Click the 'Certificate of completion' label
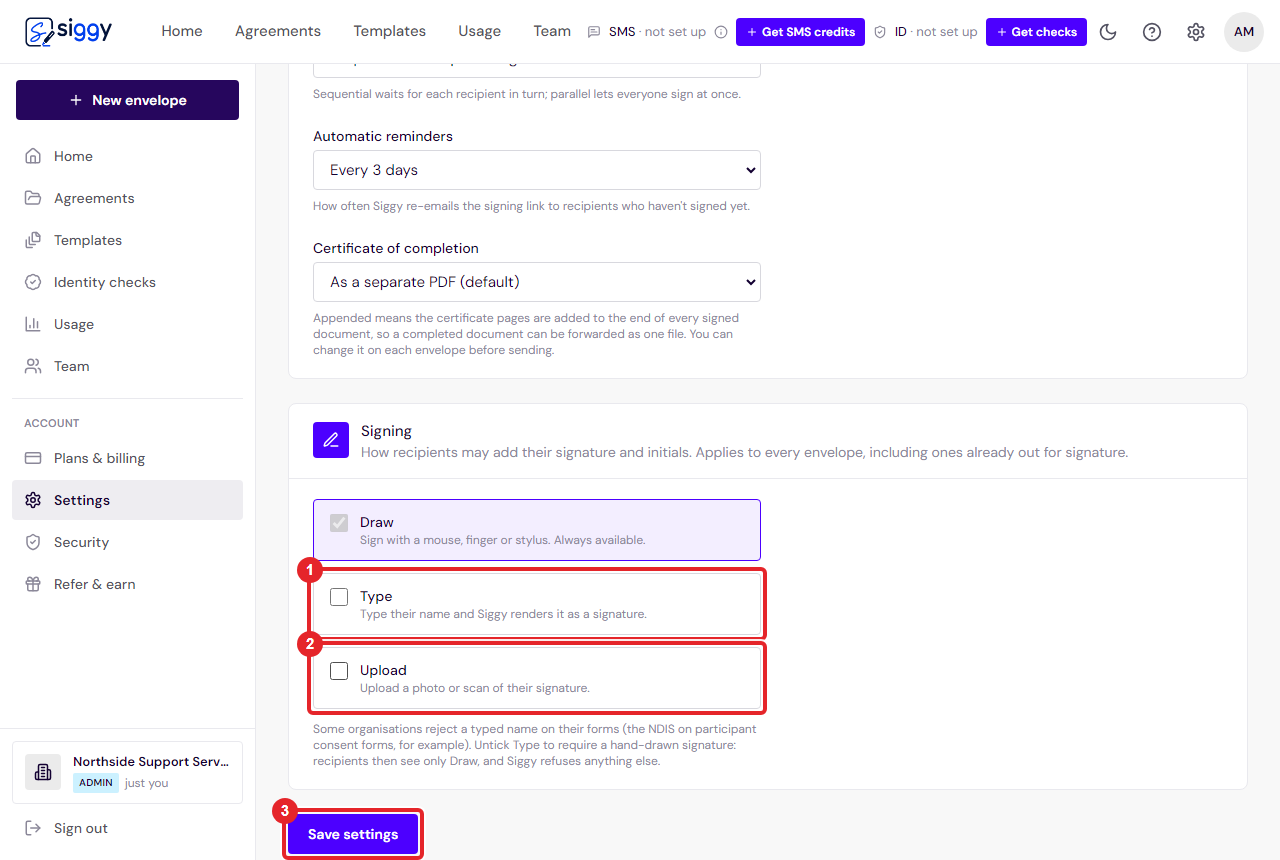Viewport: 1280px width, 860px height. coord(396,248)
